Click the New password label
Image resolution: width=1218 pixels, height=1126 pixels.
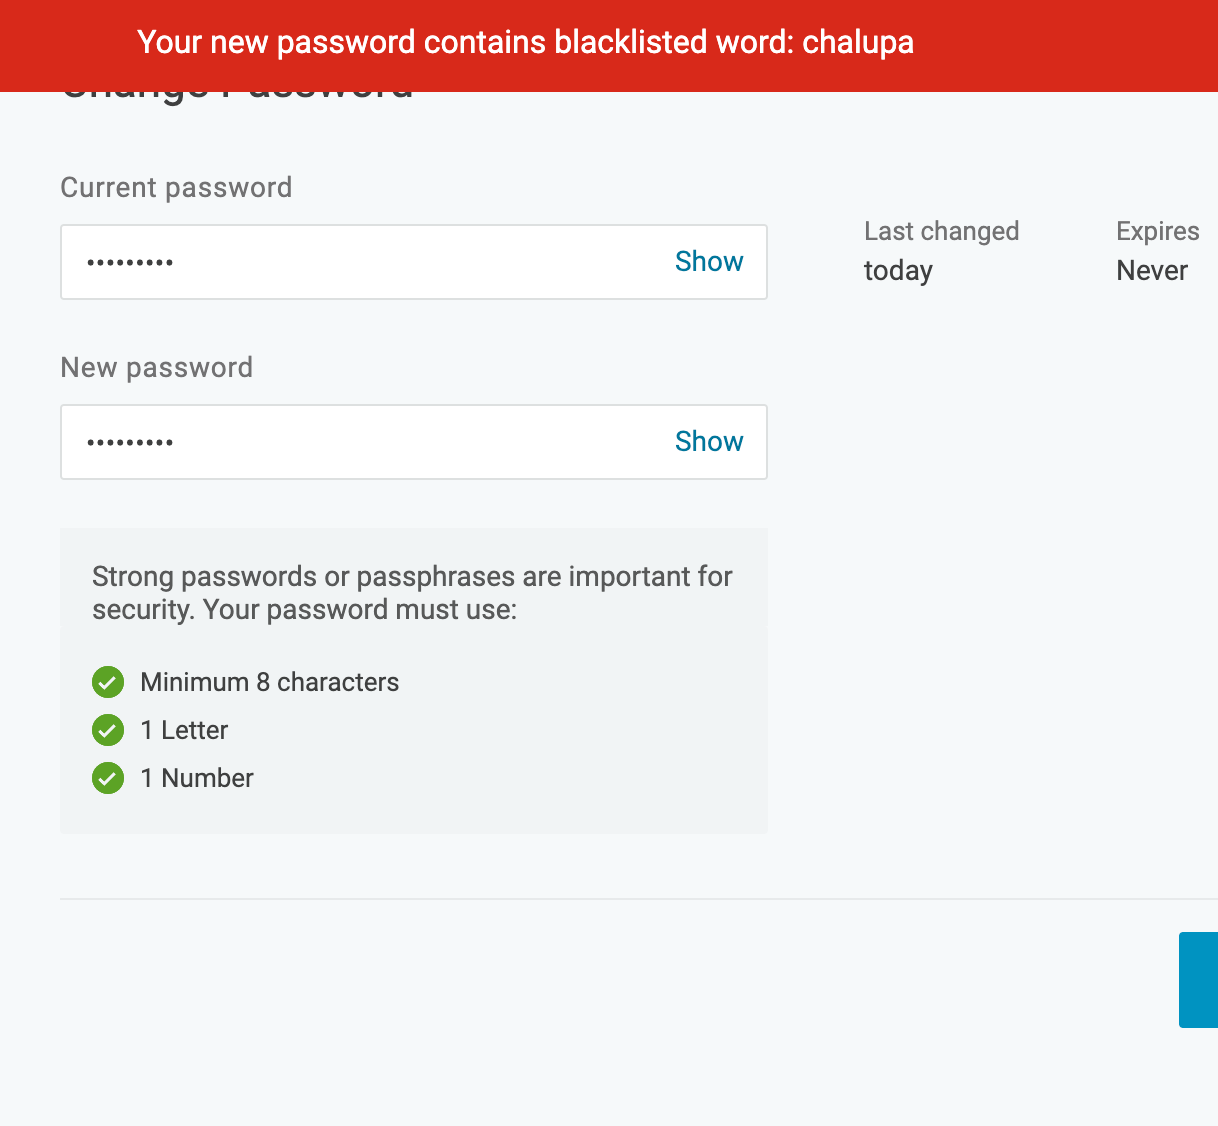(x=157, y=368)
